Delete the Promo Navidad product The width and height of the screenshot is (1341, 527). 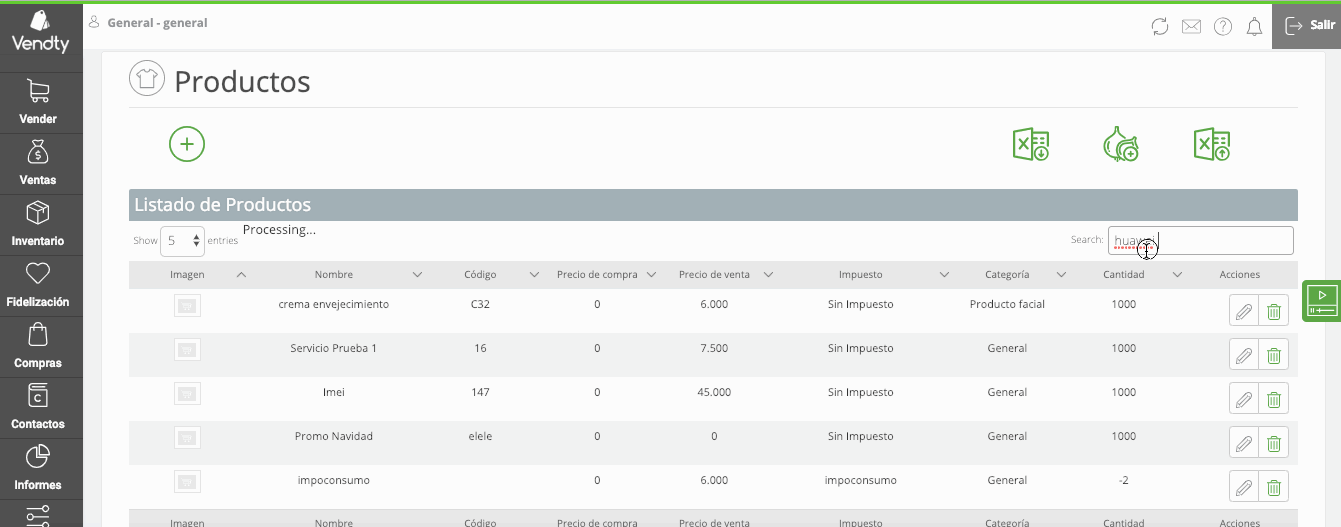click(1273, 443)
